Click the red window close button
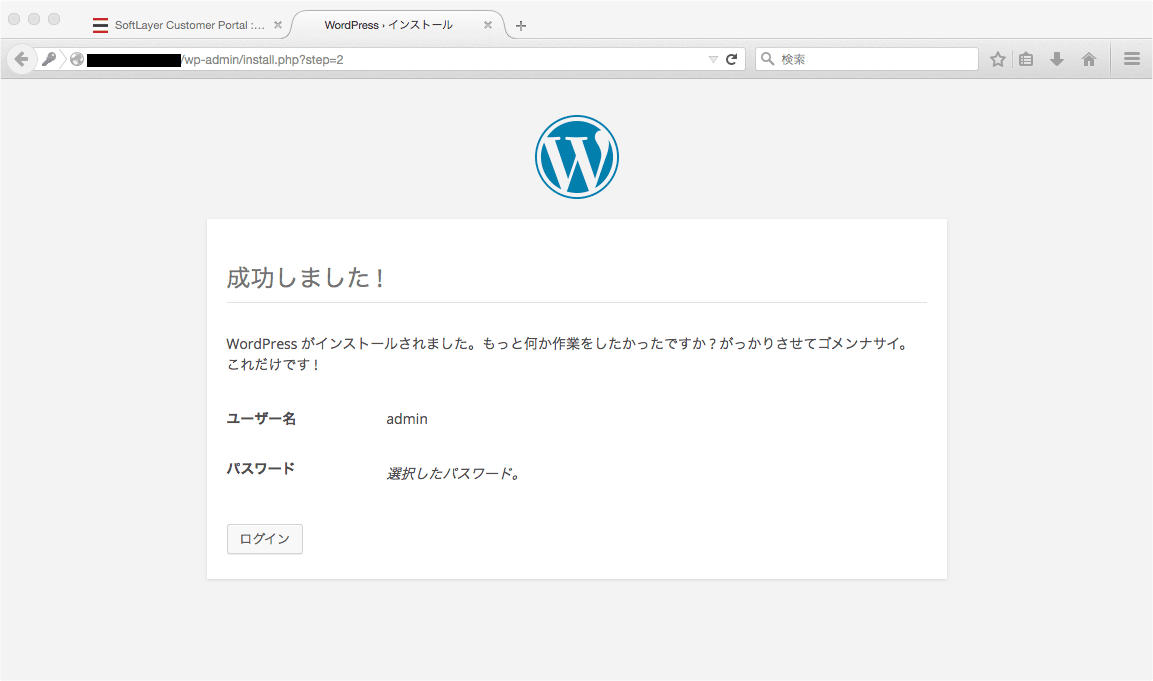1153x681 pixels. (x=14, y=19)
